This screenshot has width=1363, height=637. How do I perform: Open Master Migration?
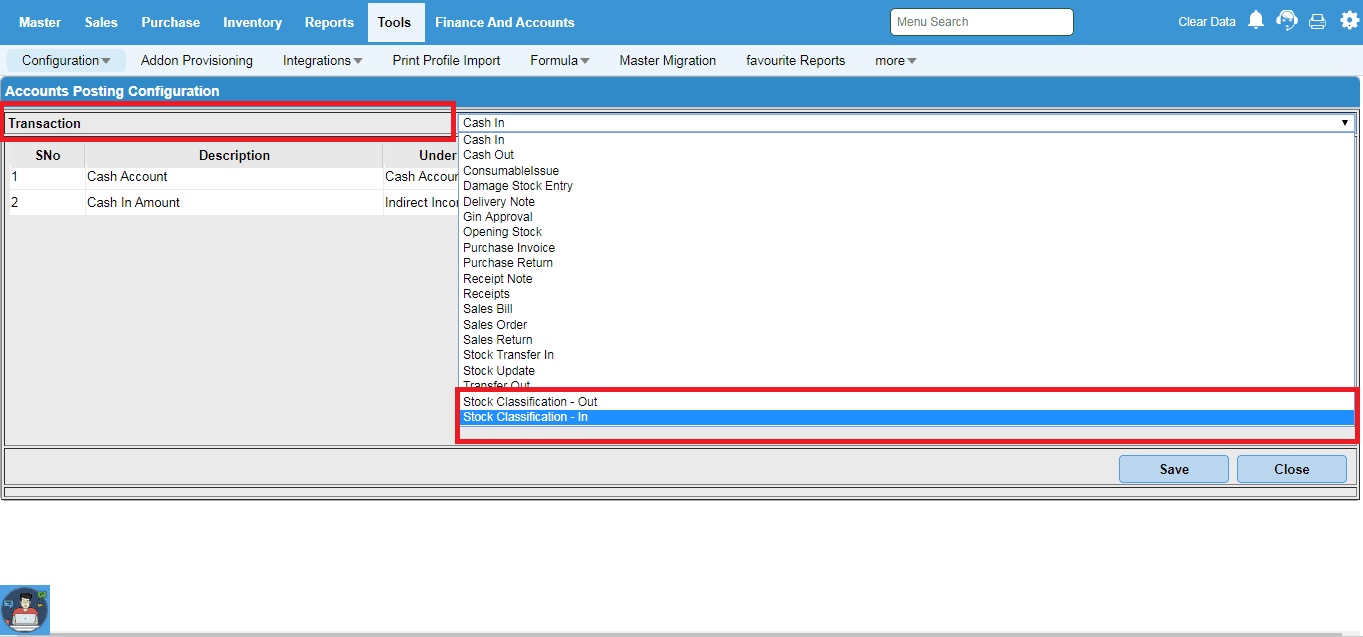coord(668,61)
